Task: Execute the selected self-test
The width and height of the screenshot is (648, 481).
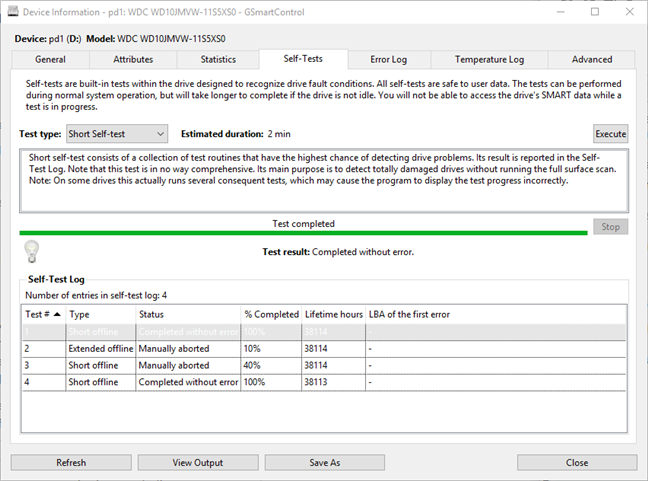Action: coord(610,134)
